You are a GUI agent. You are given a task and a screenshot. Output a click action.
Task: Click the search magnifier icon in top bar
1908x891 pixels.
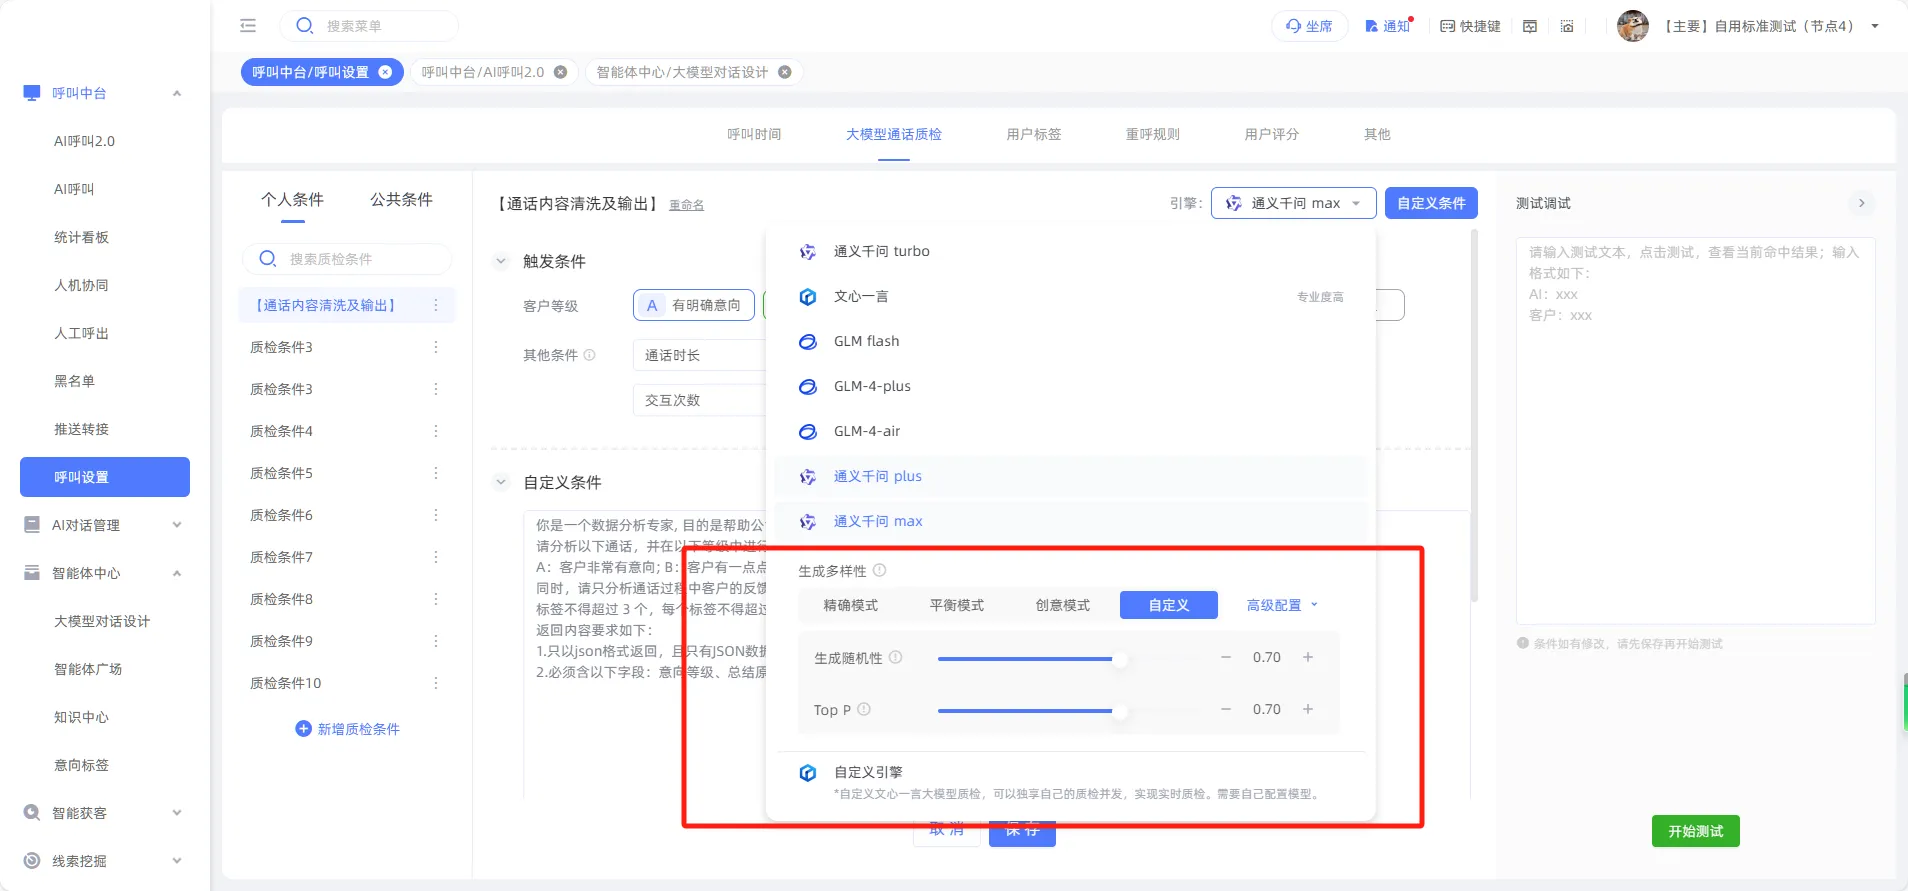point(305,26)
